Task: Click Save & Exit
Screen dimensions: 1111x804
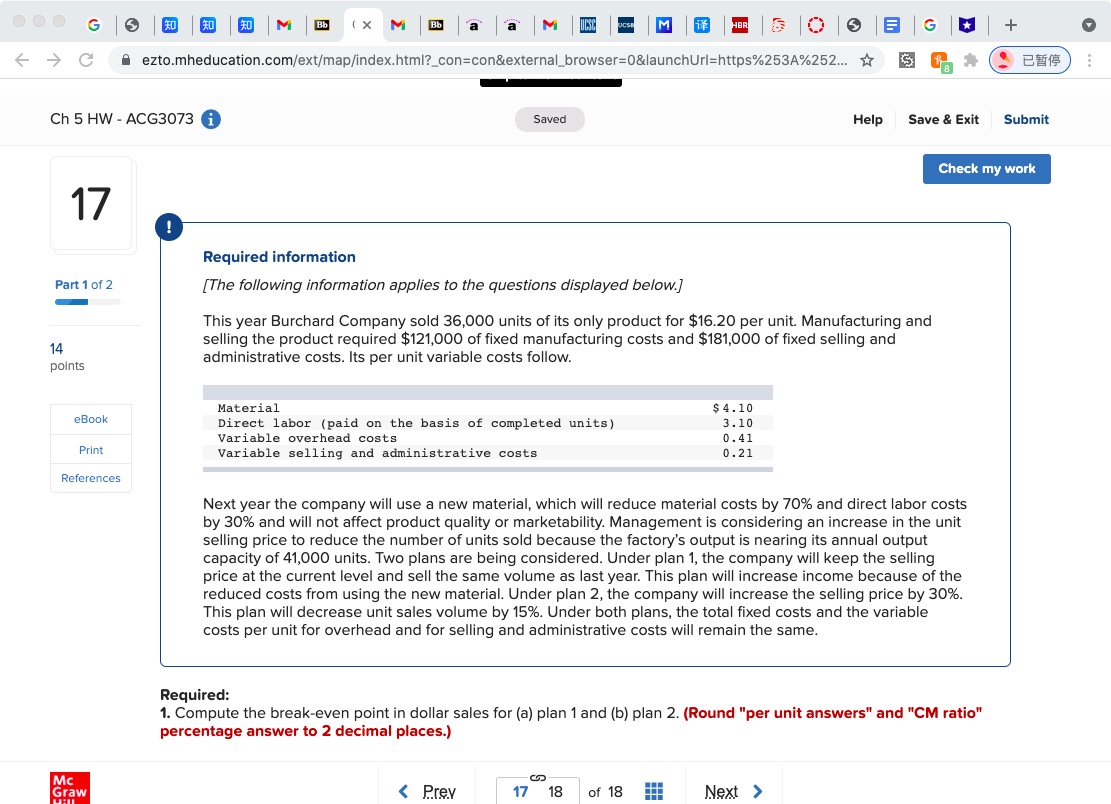Action: click(943, 119)
